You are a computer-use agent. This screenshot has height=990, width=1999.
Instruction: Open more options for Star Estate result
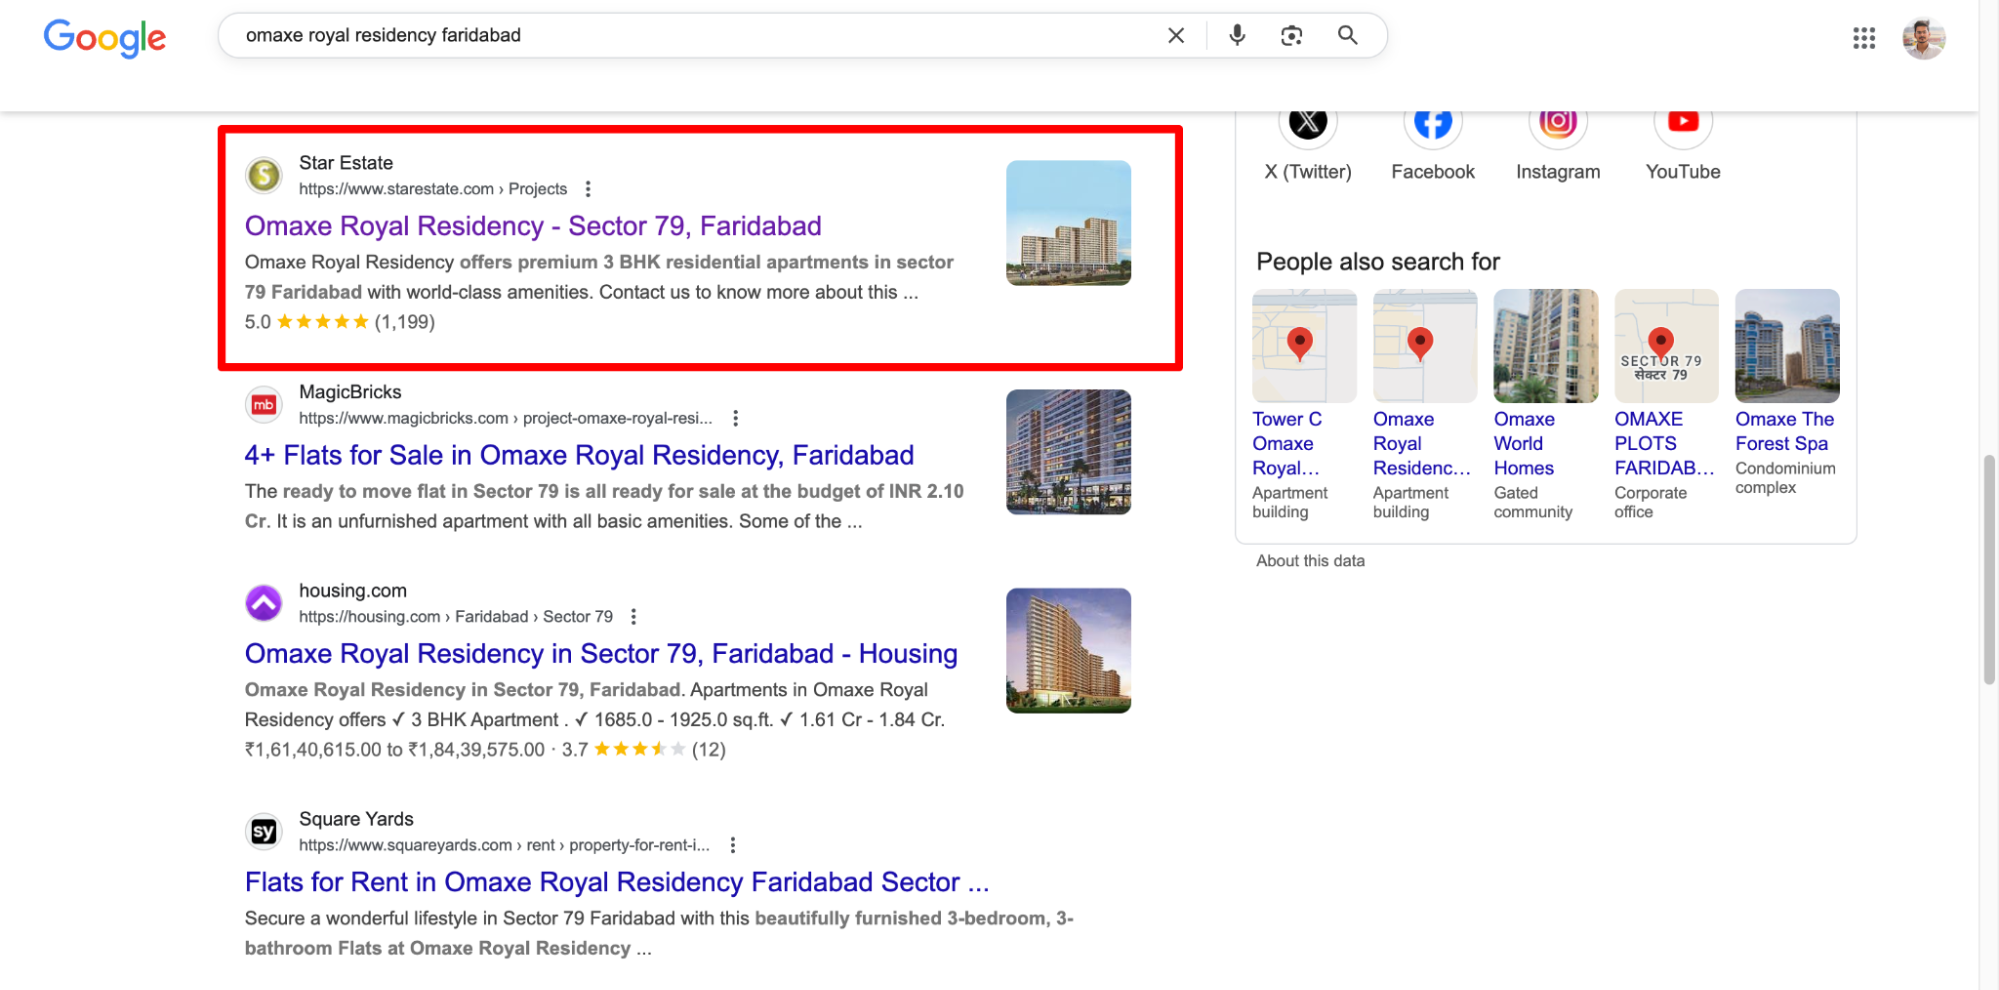click(x=588, y=189)
